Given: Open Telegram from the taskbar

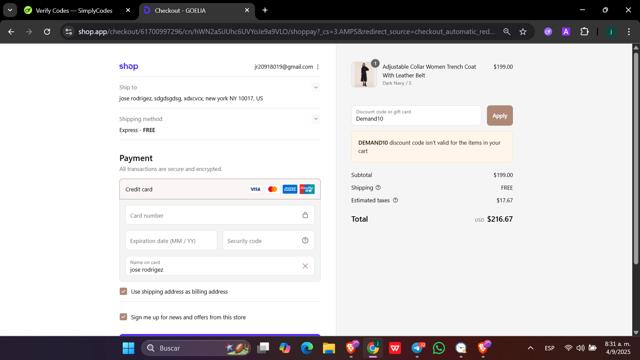Looking at the screenshot, I should pos(417,348).
